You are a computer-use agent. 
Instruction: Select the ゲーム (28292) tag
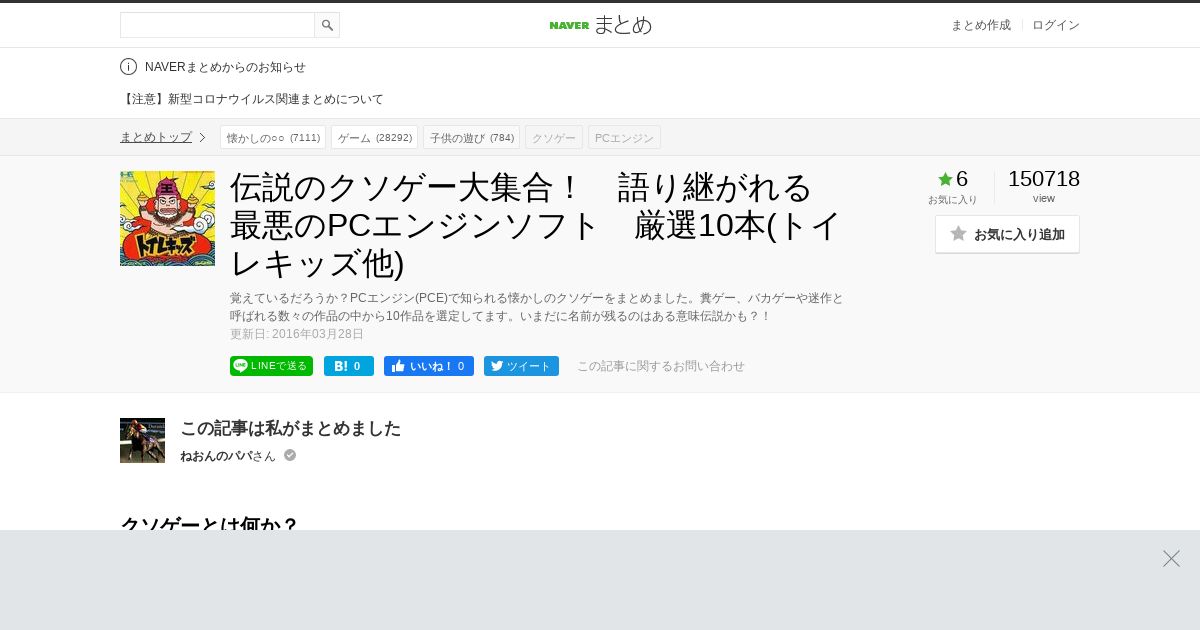point(374,137)
